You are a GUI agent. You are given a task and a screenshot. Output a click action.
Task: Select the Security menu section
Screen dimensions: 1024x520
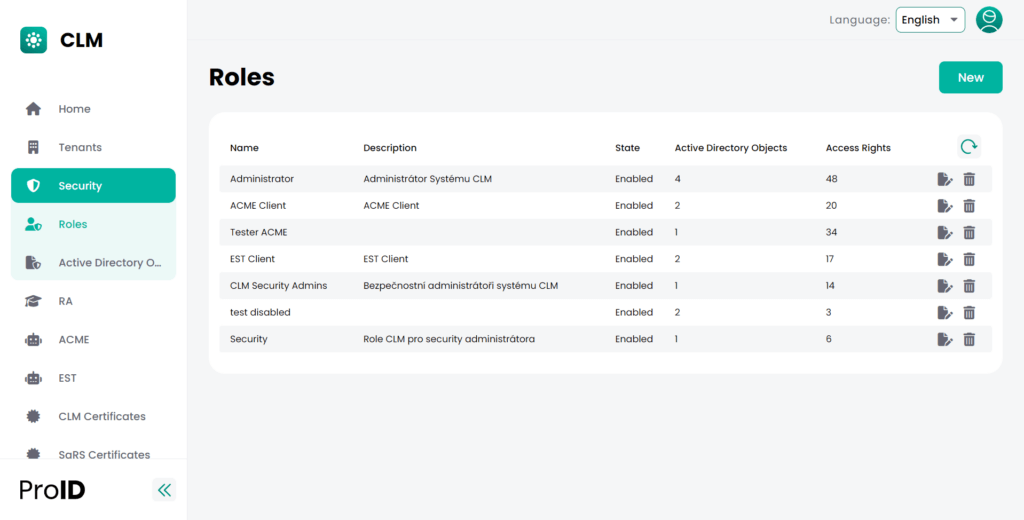(93, 186)
